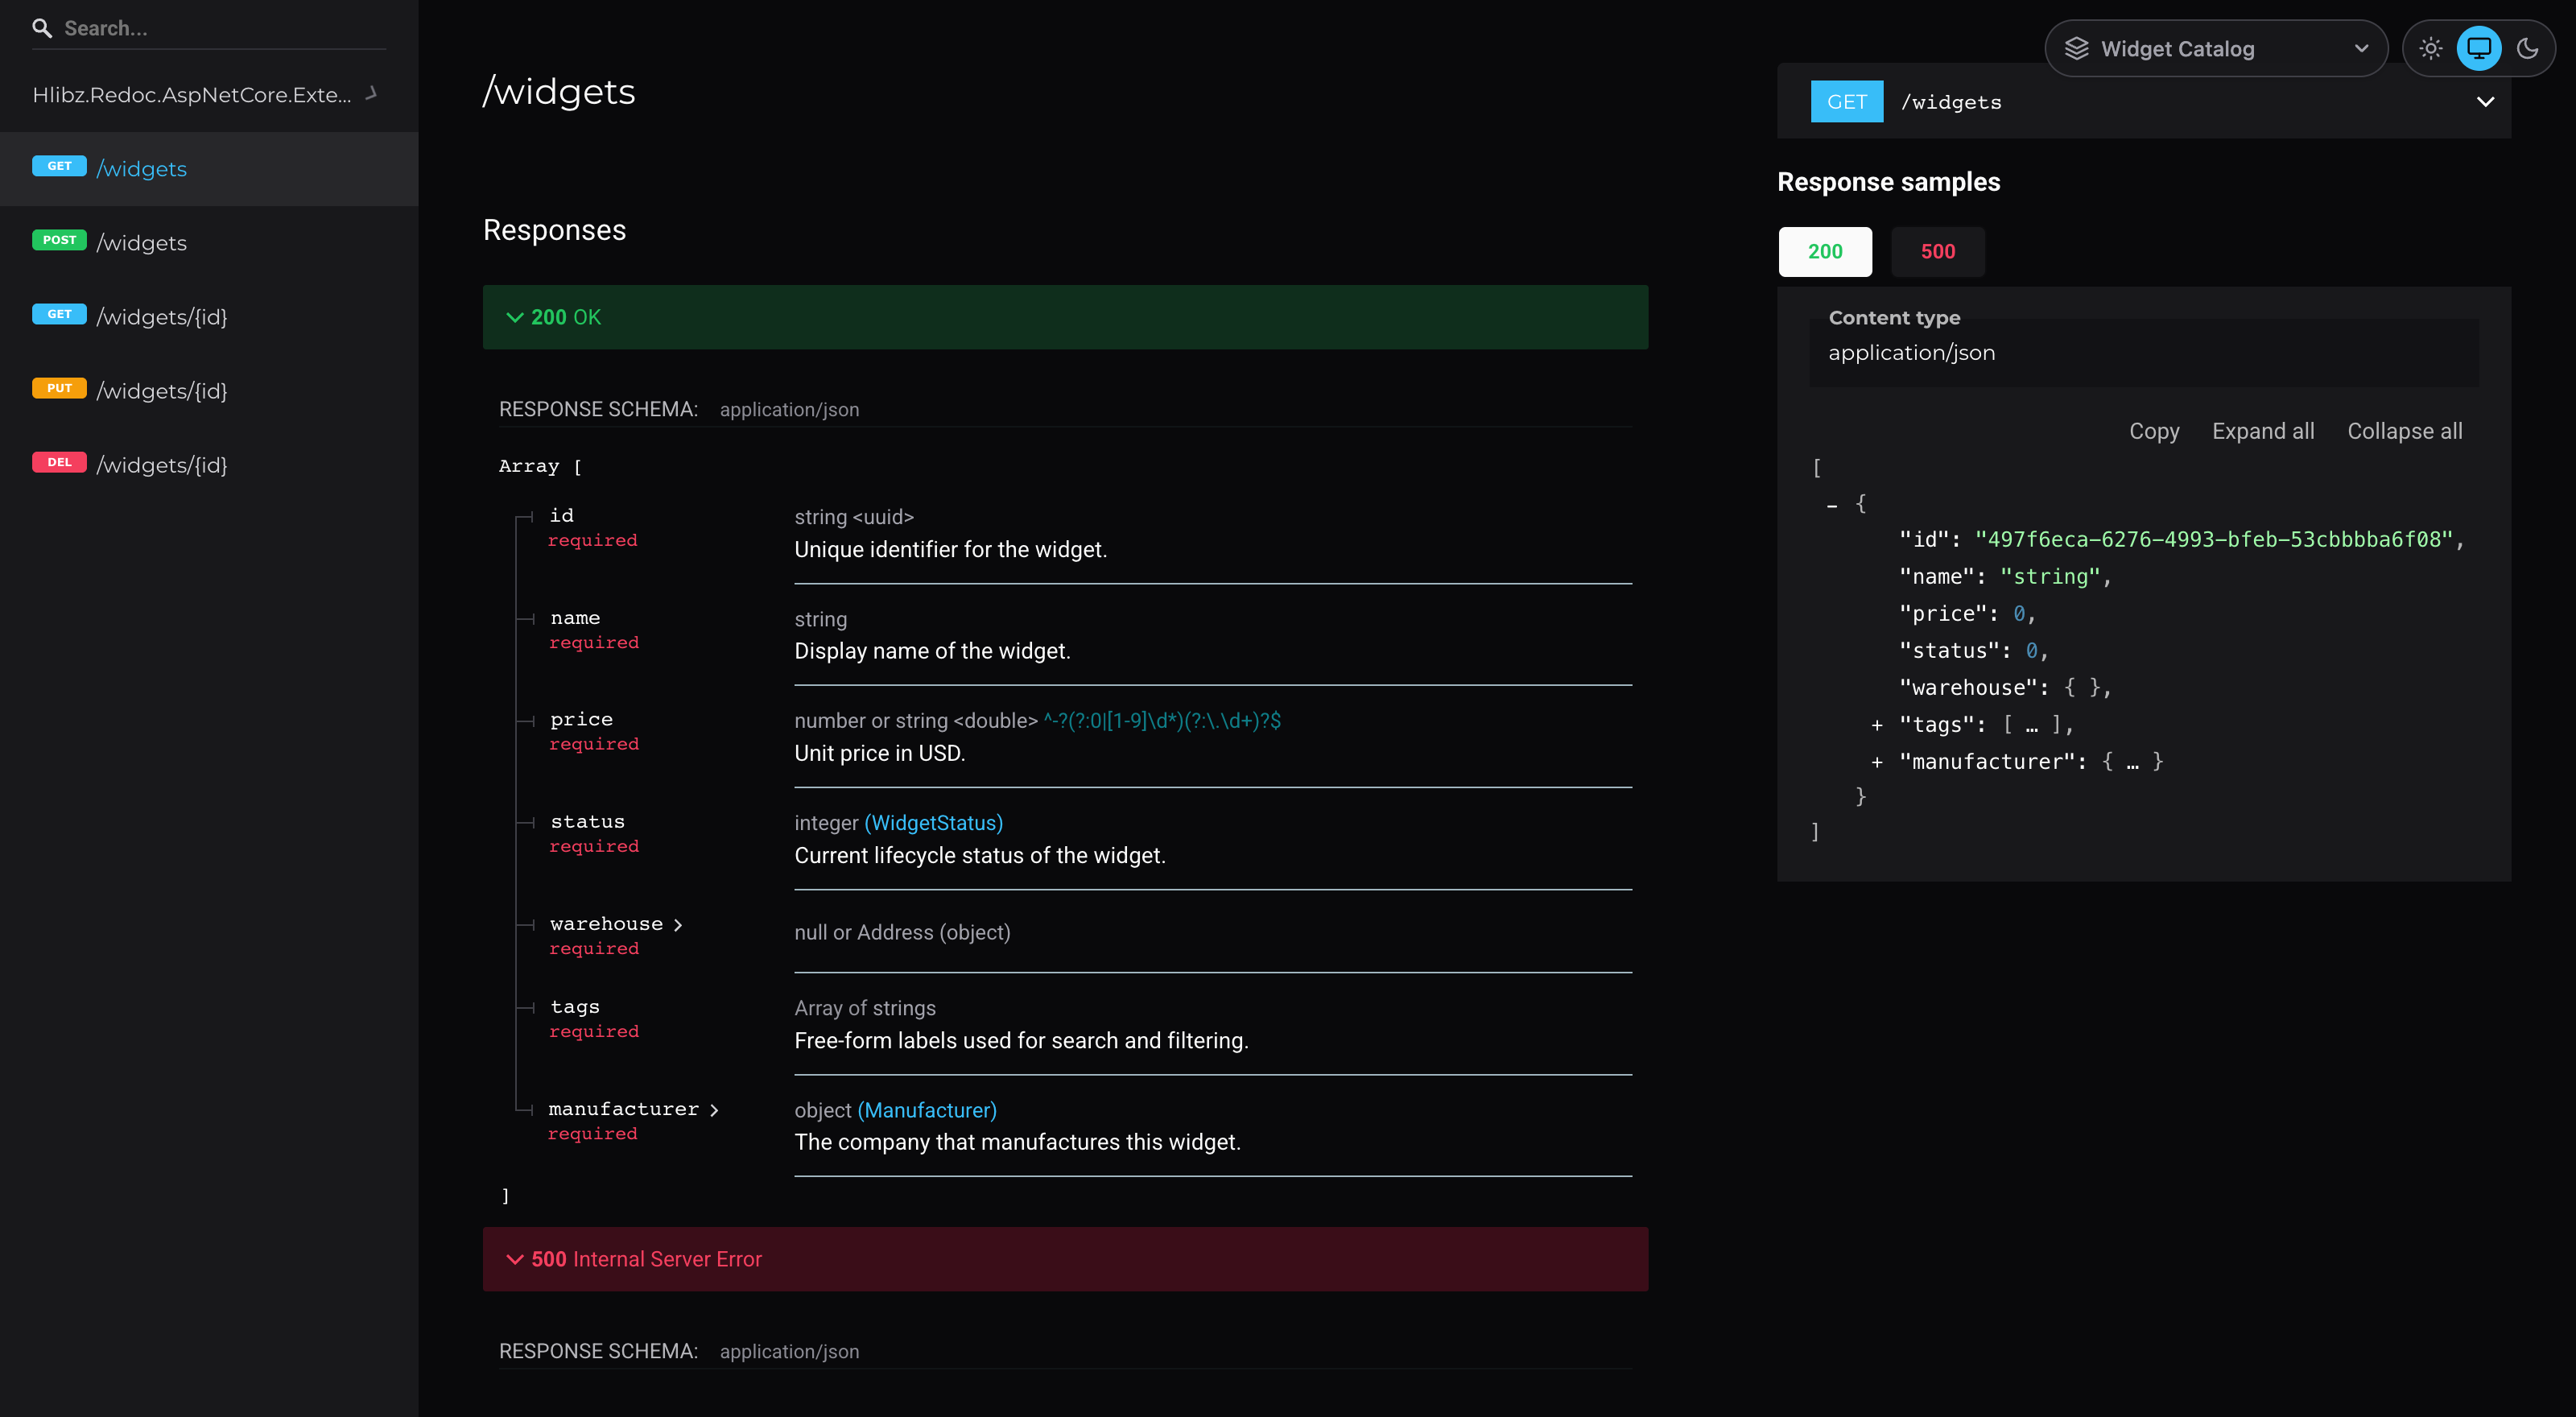Follow the (WidgetStatus) type link
The width and height of the screenshot is (2576, 1417).
coord(933,823)
